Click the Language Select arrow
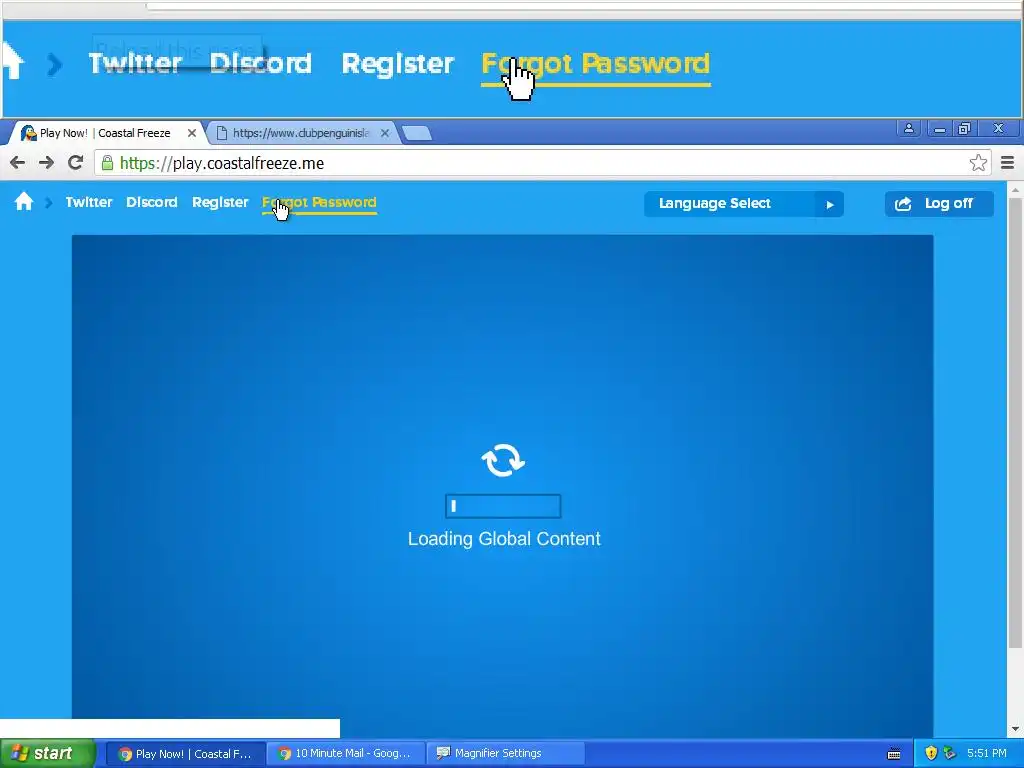The height and width of the screenshot is (768, 1024). (829, 204)
